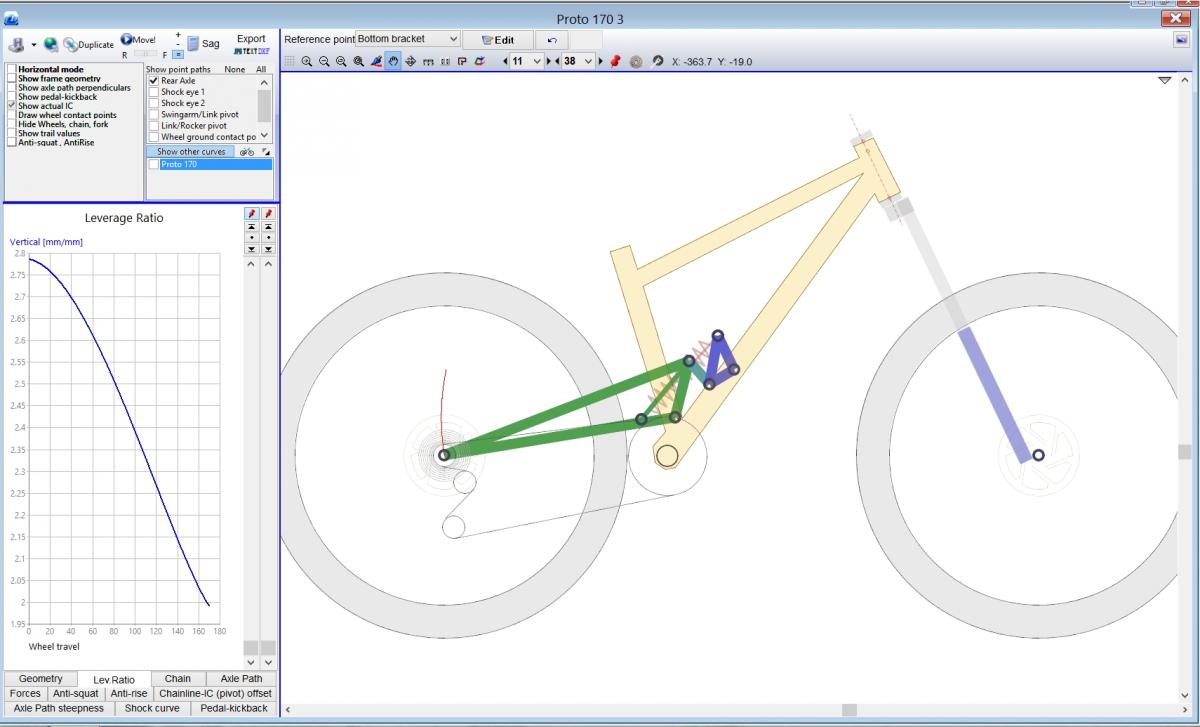Click the Duplicate icon

tap(70, 45)
